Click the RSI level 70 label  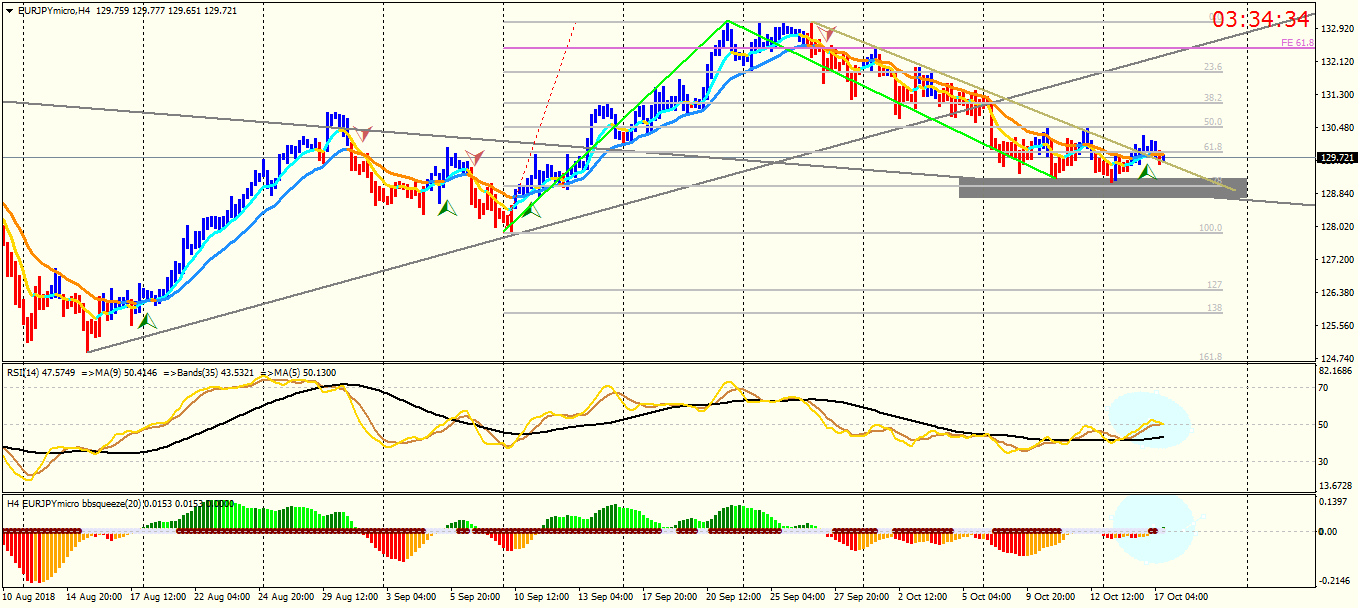click(x=1325, y=388)
